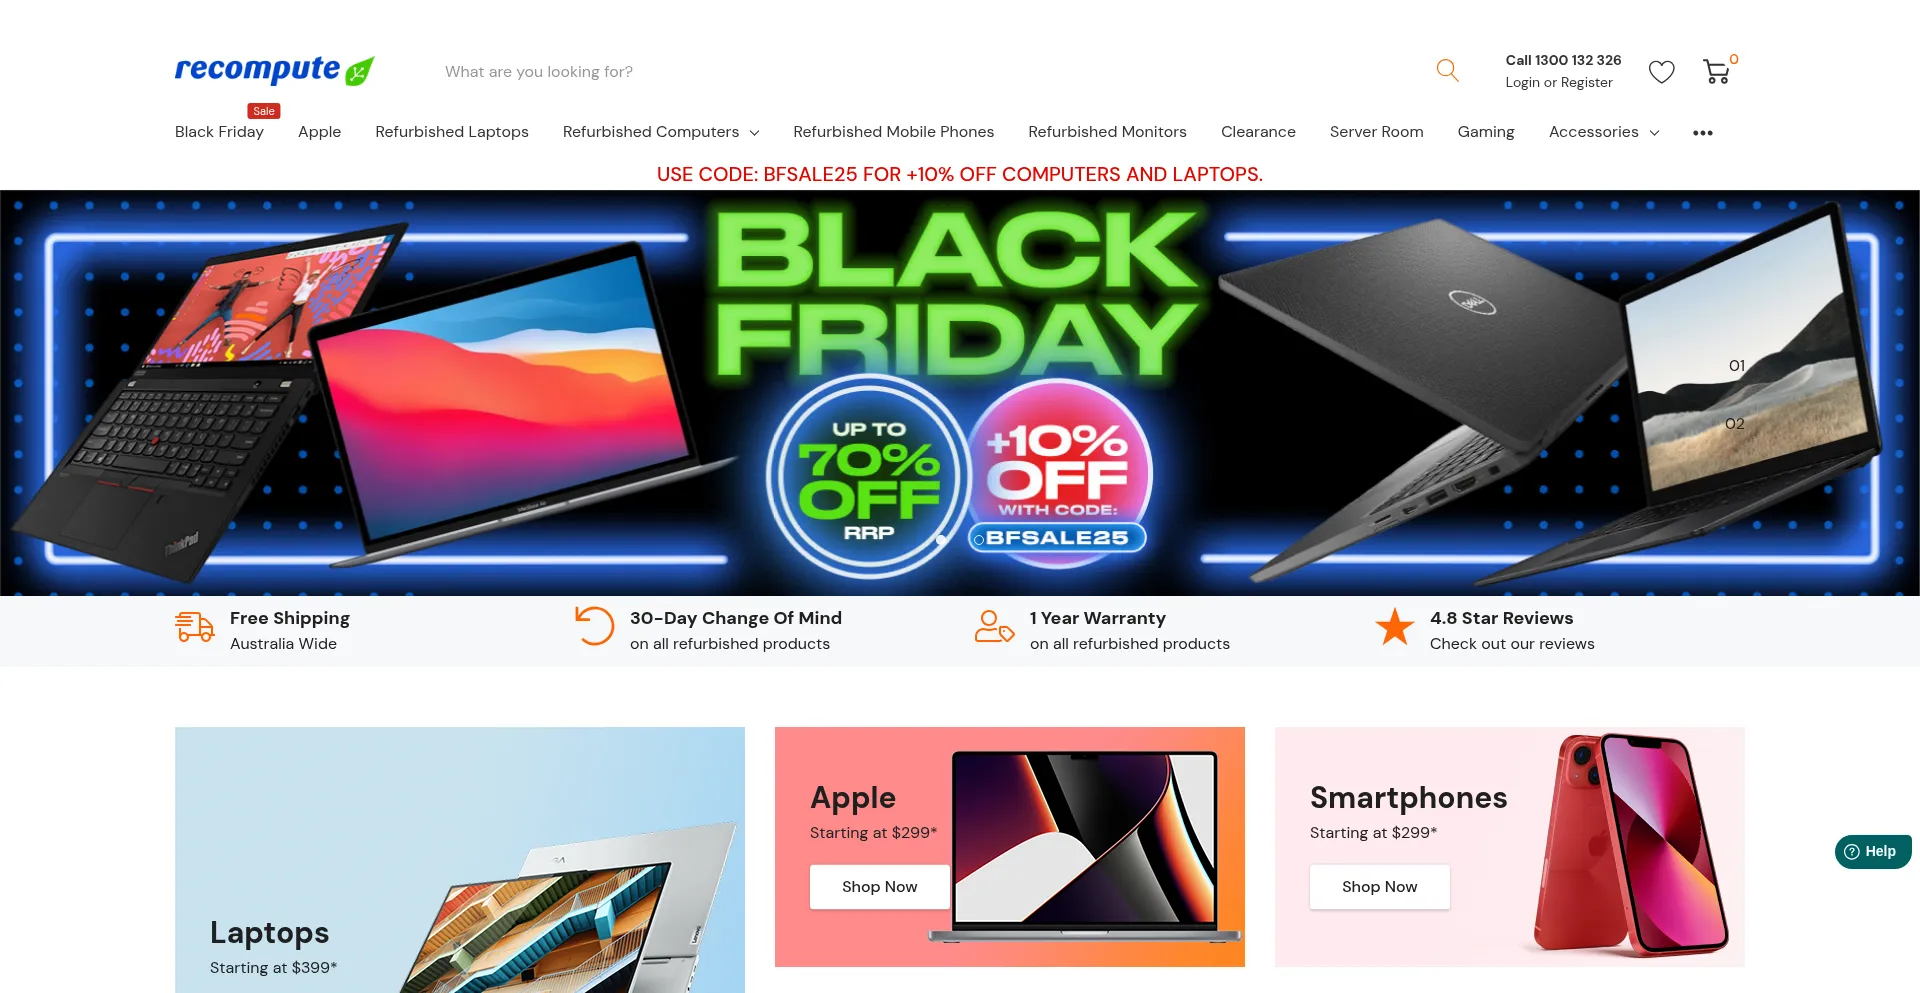Screen dimensions: 1920x993
Task: Click the Free Shipping truck icon
Action: click(x=194, y=627)
